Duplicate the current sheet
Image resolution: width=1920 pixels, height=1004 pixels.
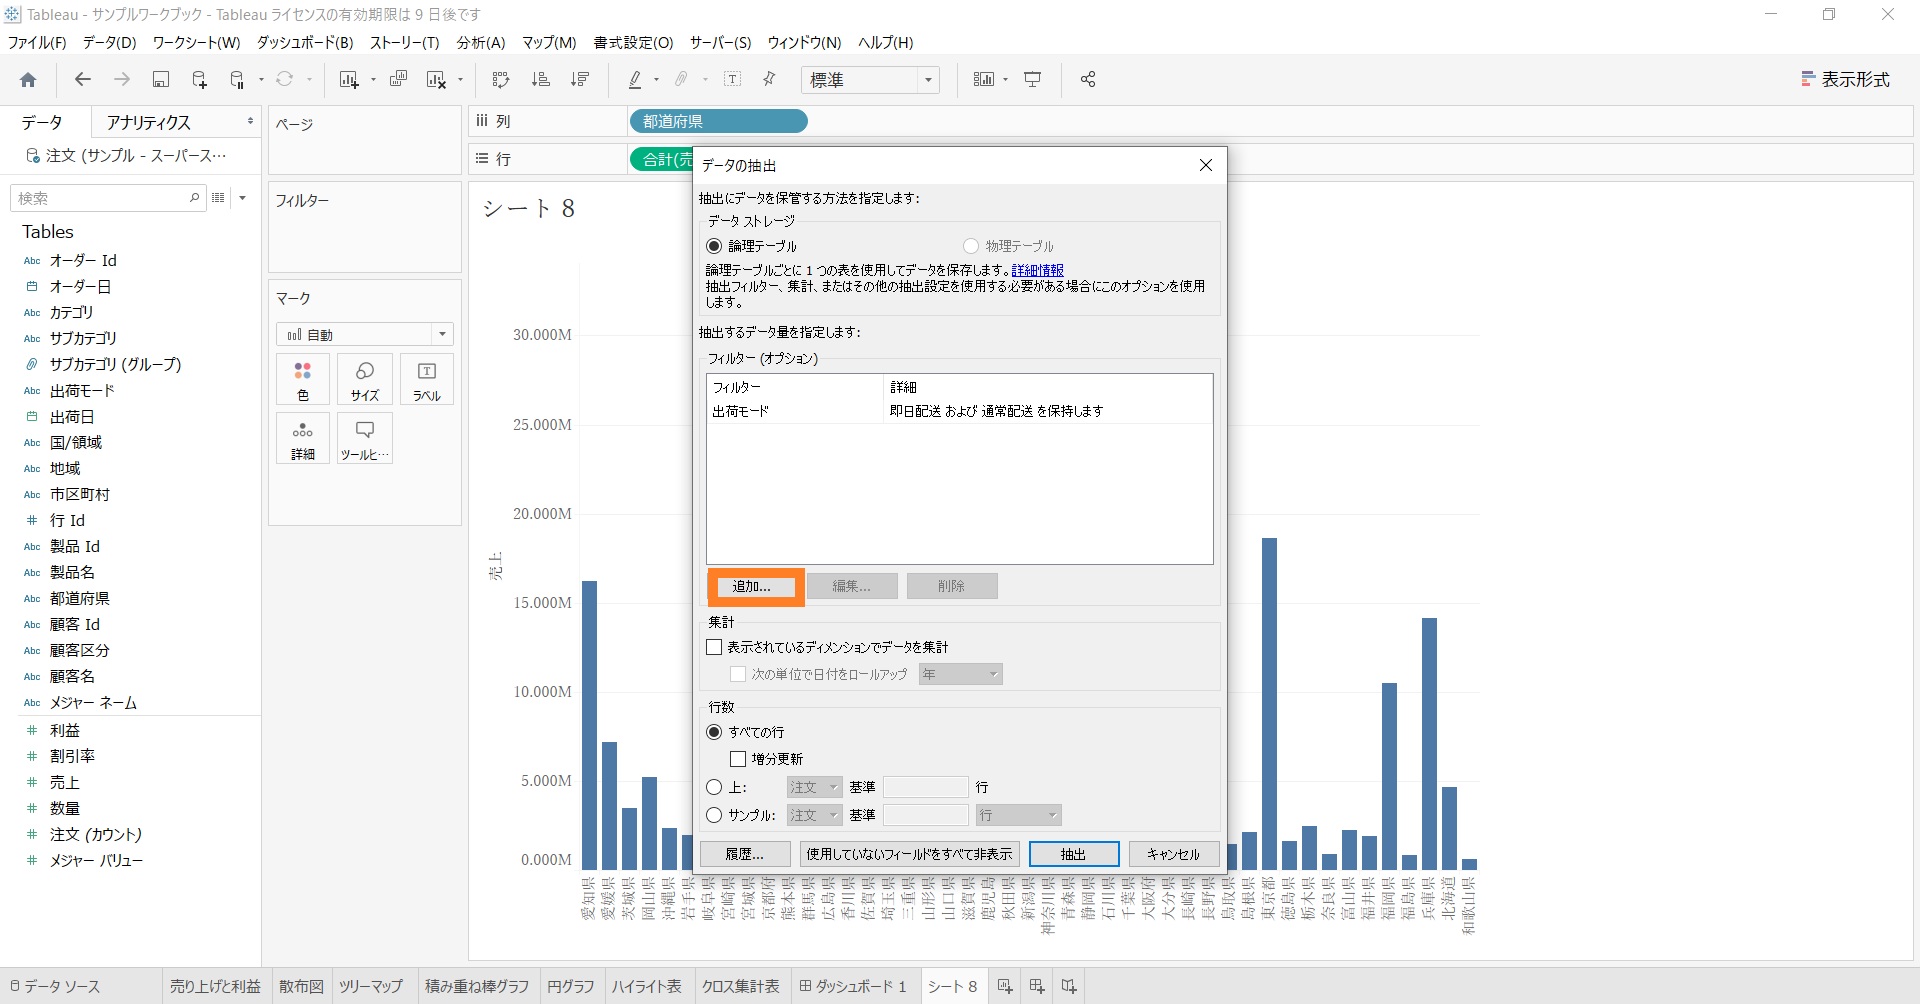click(x=398, y=80)
